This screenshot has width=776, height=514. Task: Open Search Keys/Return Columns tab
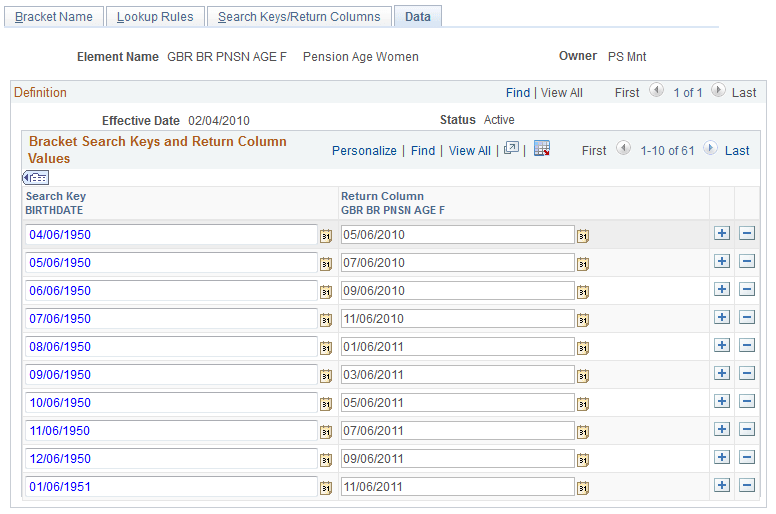point(299,17)
